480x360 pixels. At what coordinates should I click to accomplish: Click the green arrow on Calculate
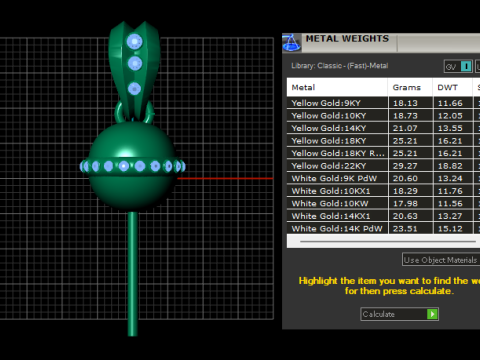pyautogui.click(x=432, y=314)
